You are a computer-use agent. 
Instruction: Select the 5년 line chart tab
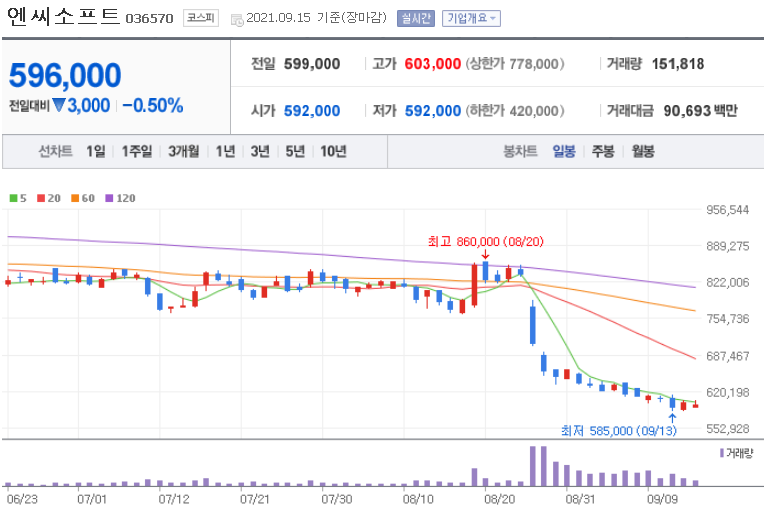295,152
